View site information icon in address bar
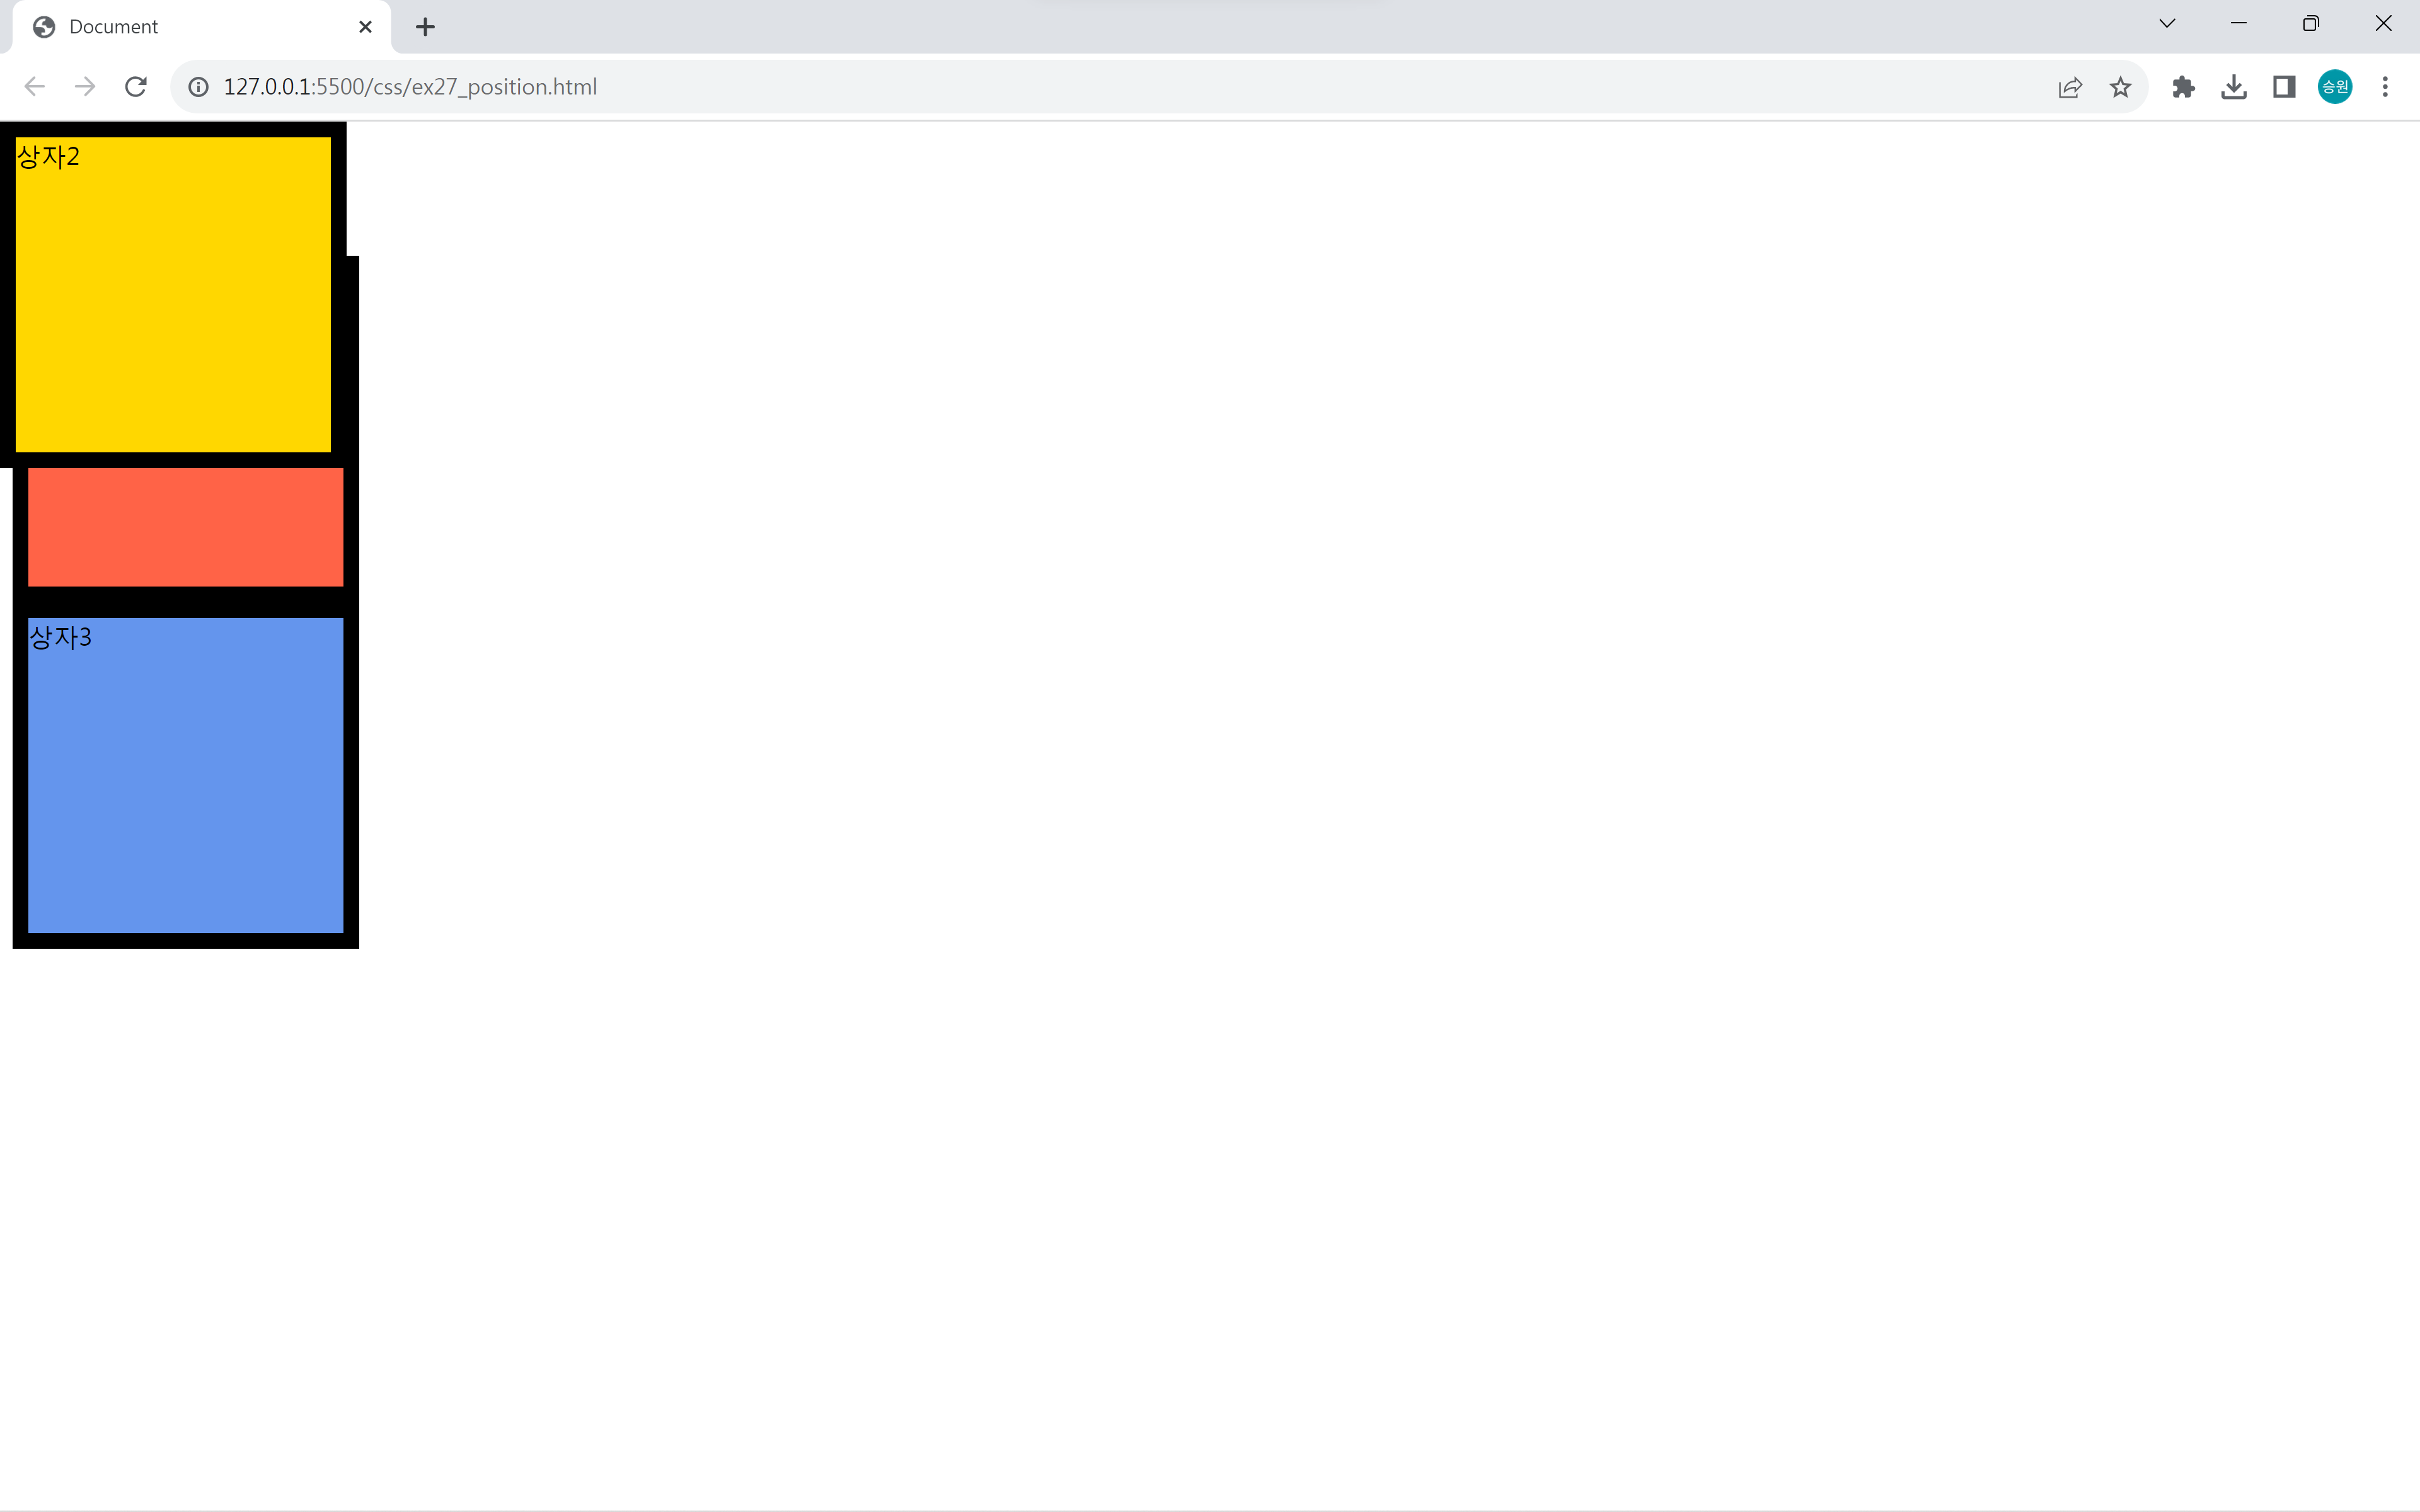 (199, 87)
